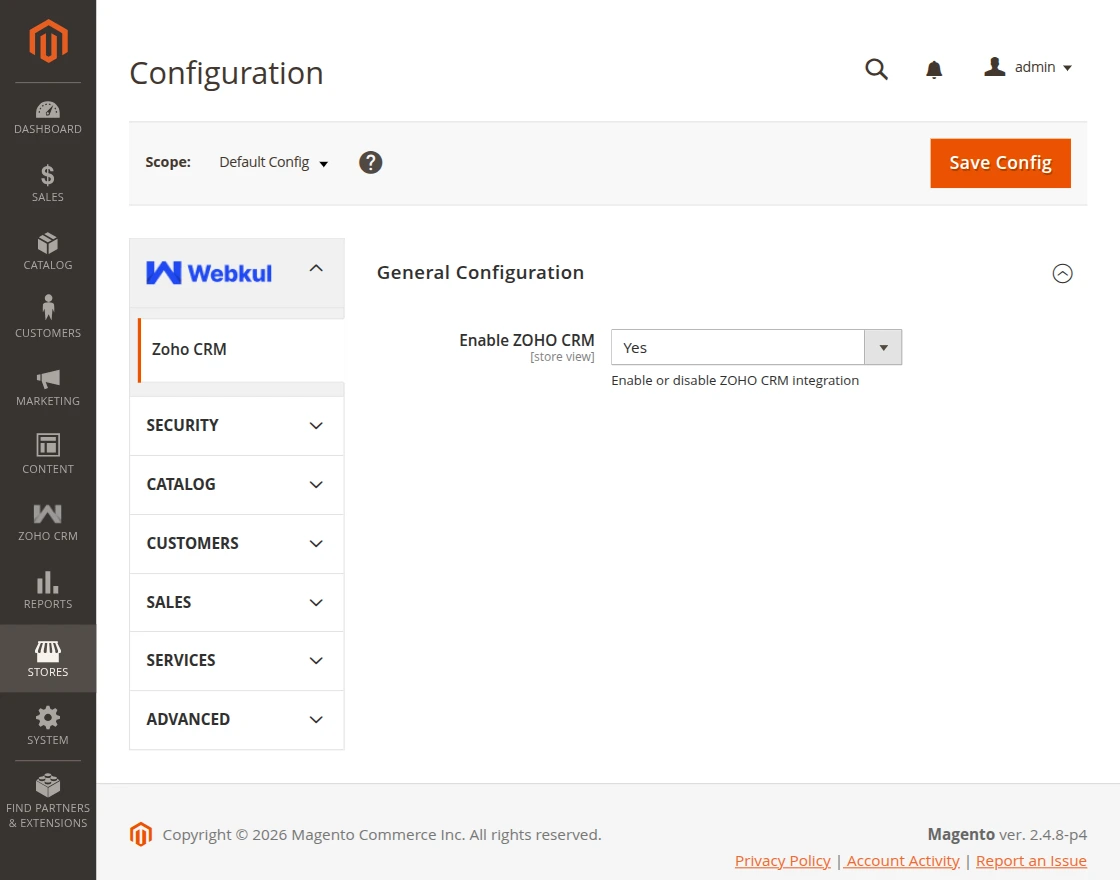Click the ZOHO CRM integration hint text
1120x880 pixels.
735,380
